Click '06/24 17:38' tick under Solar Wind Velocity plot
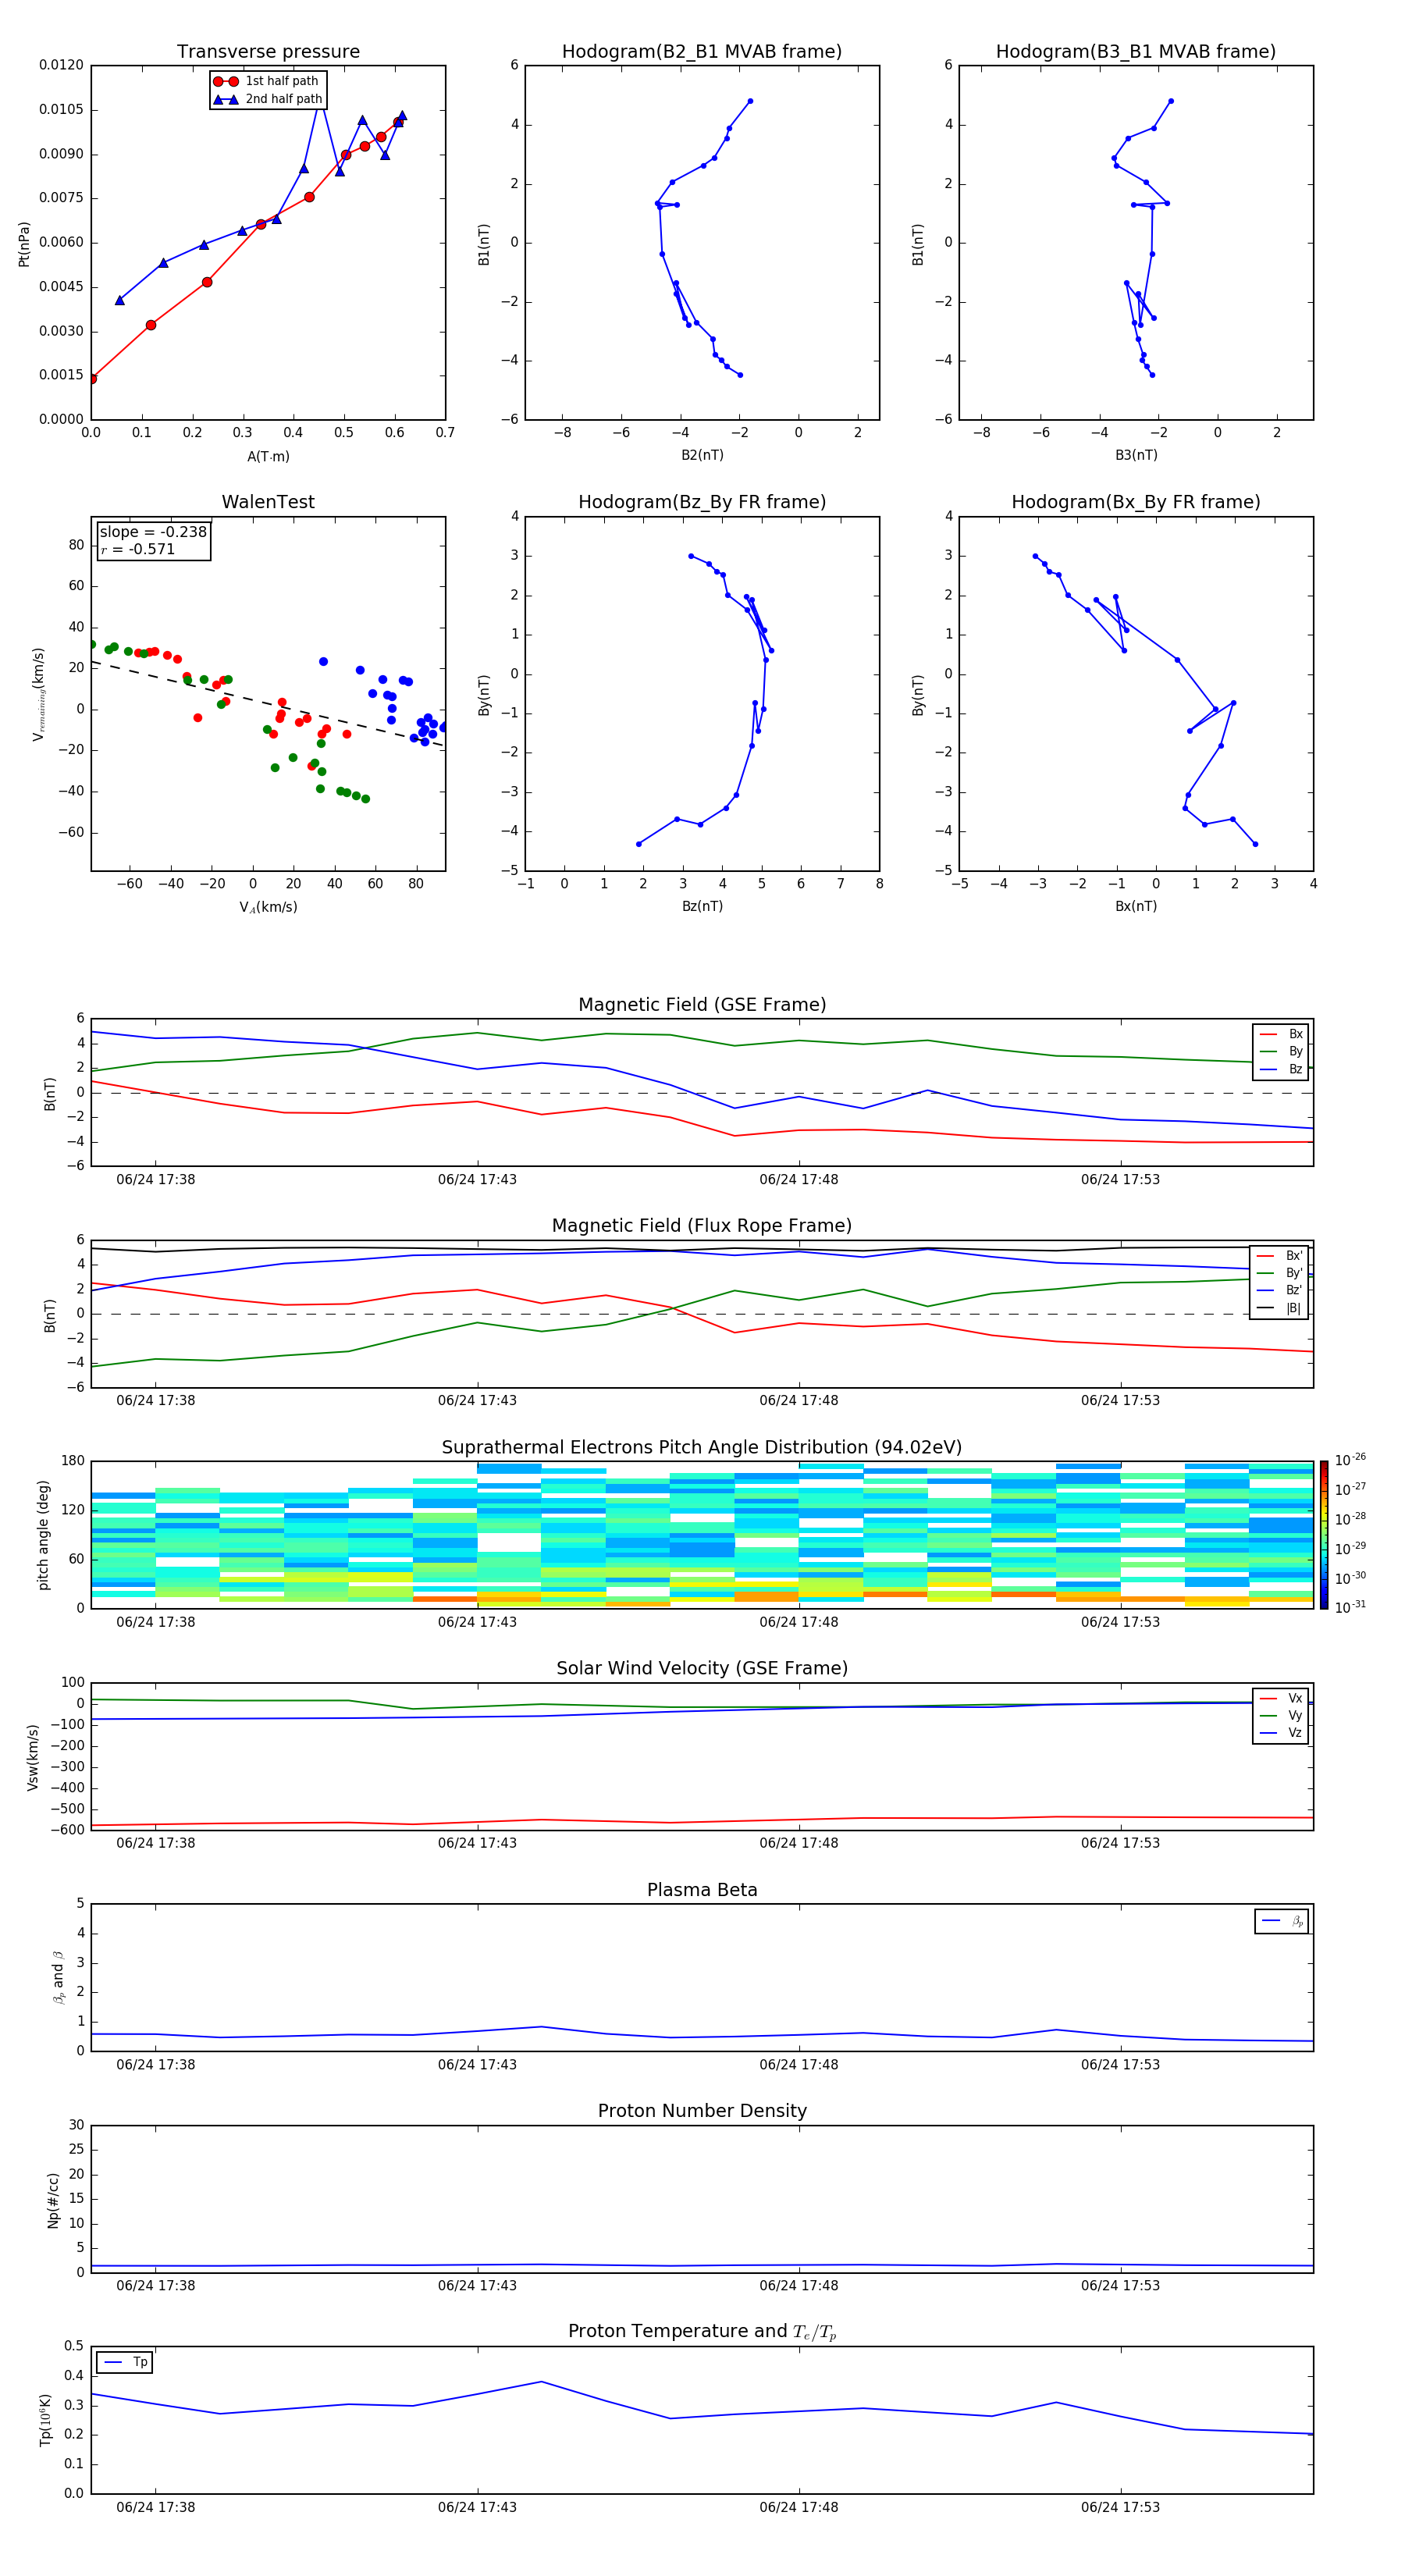Image resolution: width=1405 pixels, height=2576 pixels. 155,1843
